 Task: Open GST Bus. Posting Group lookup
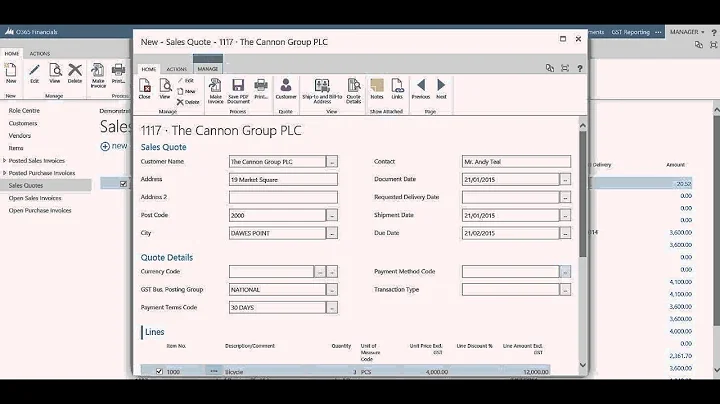point(332,290)
